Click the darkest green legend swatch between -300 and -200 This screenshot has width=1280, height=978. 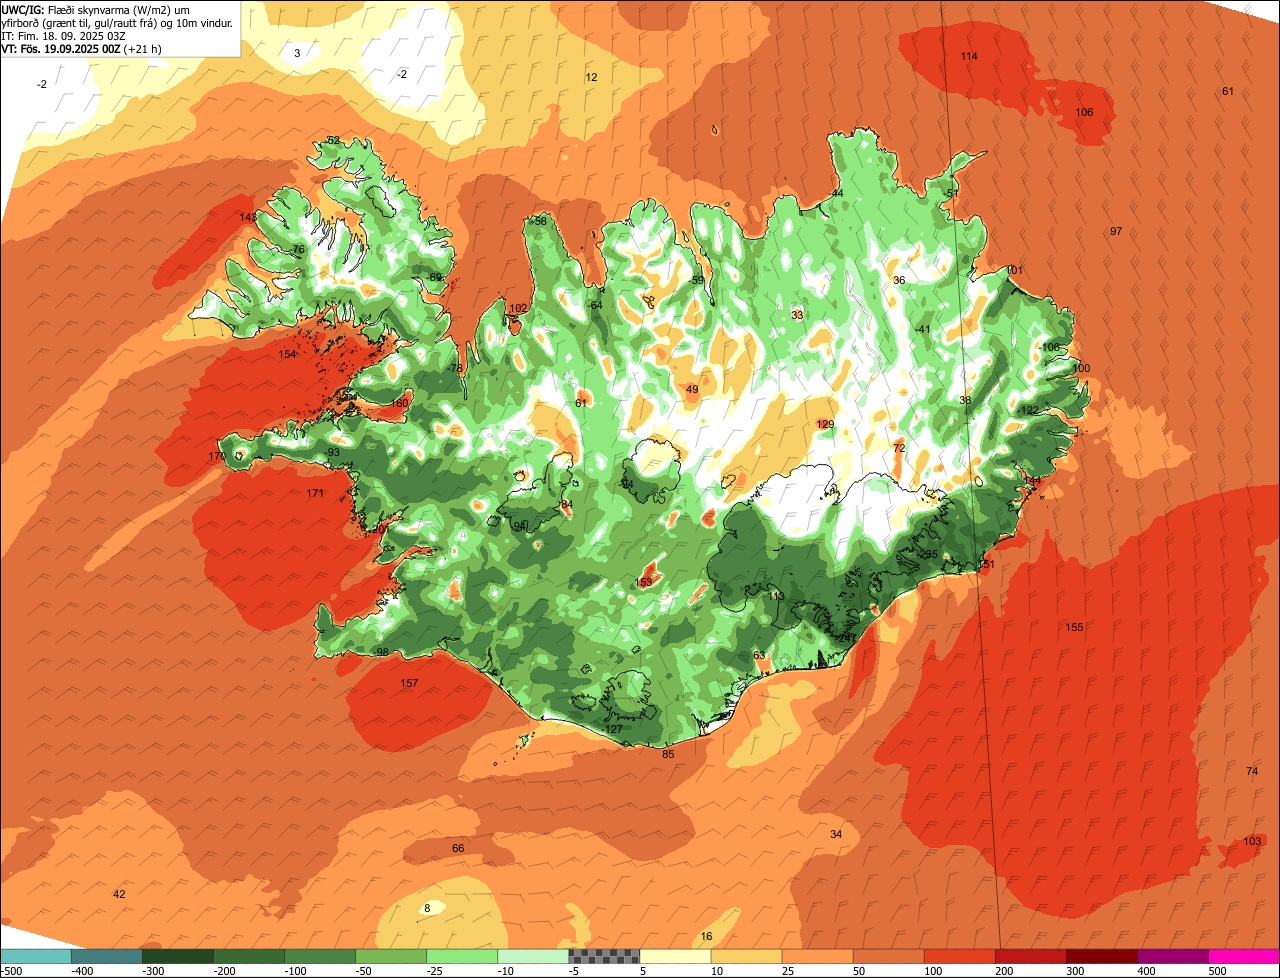(x=178, y=956)
